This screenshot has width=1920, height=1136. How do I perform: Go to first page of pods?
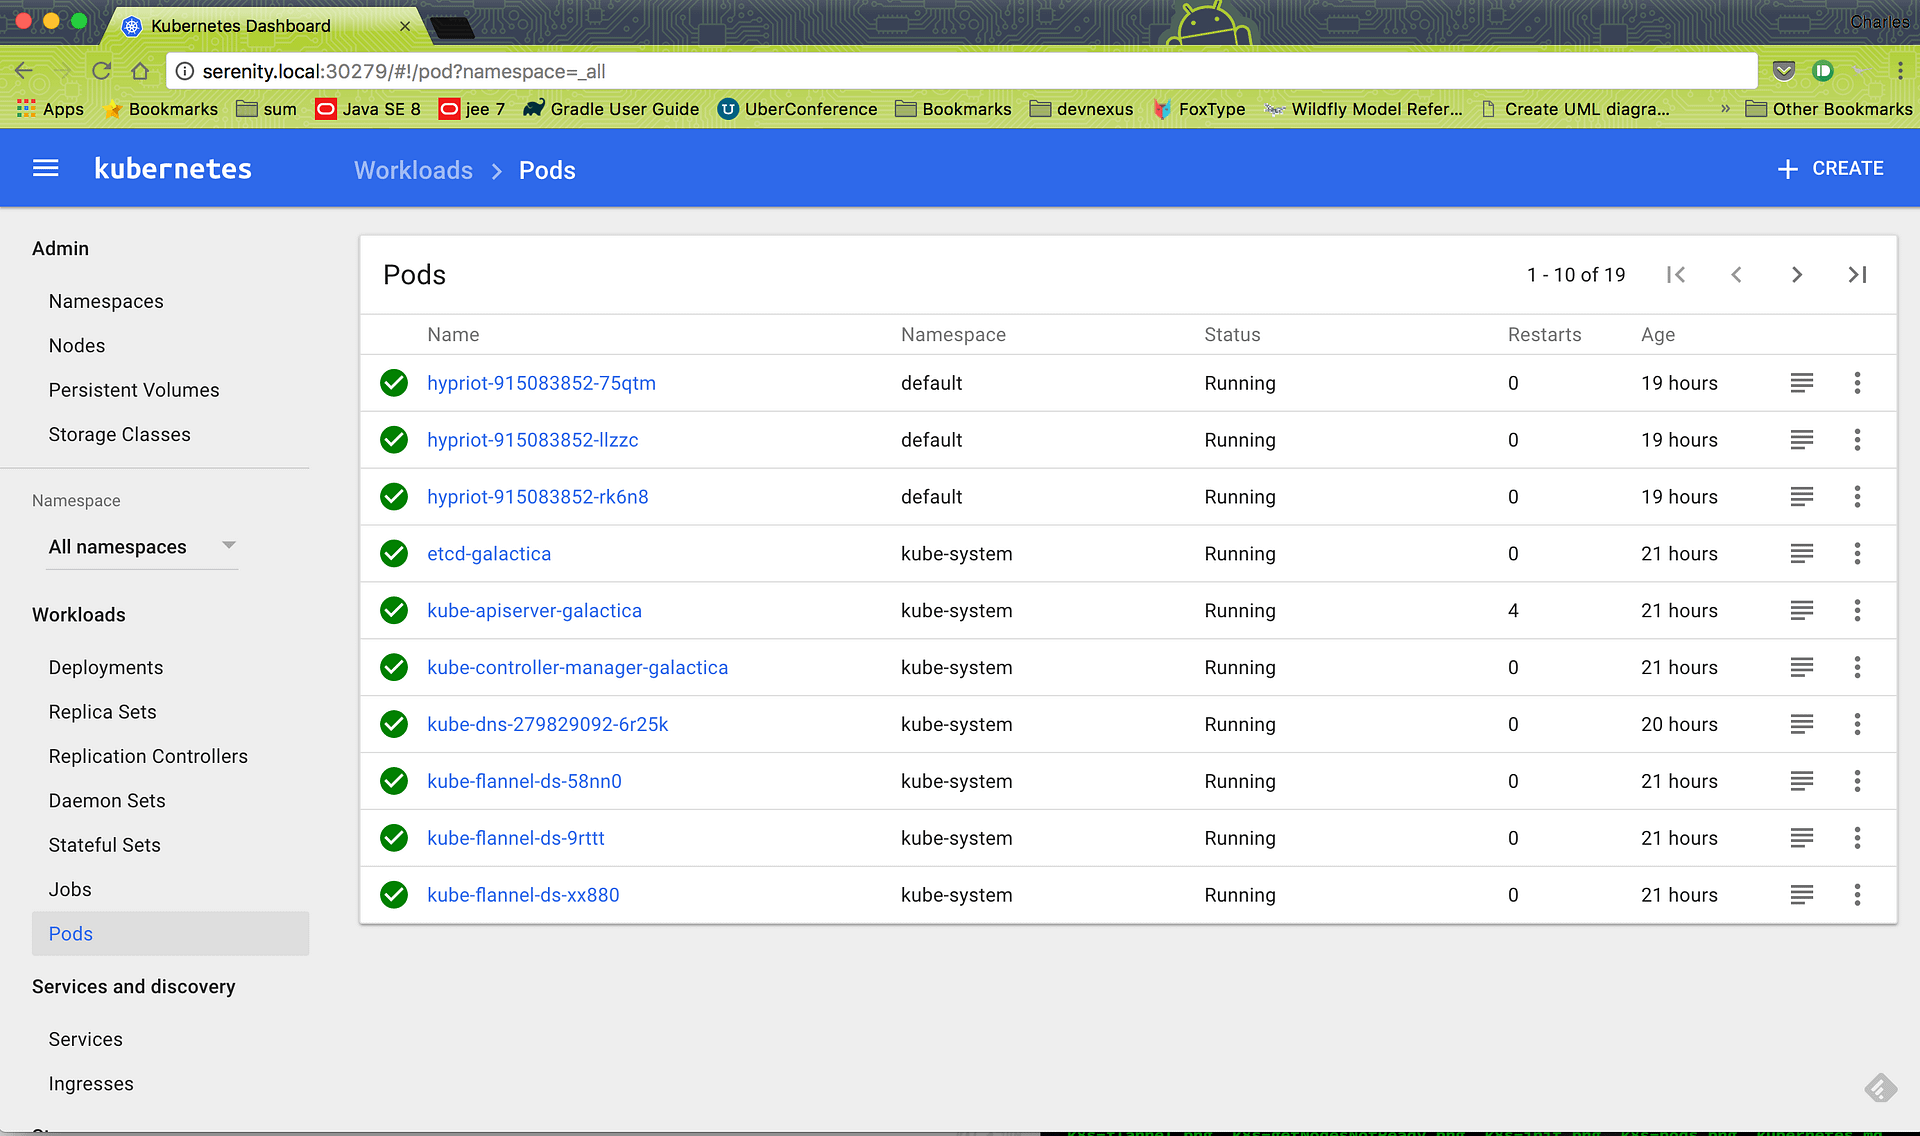coord(1676,275)
